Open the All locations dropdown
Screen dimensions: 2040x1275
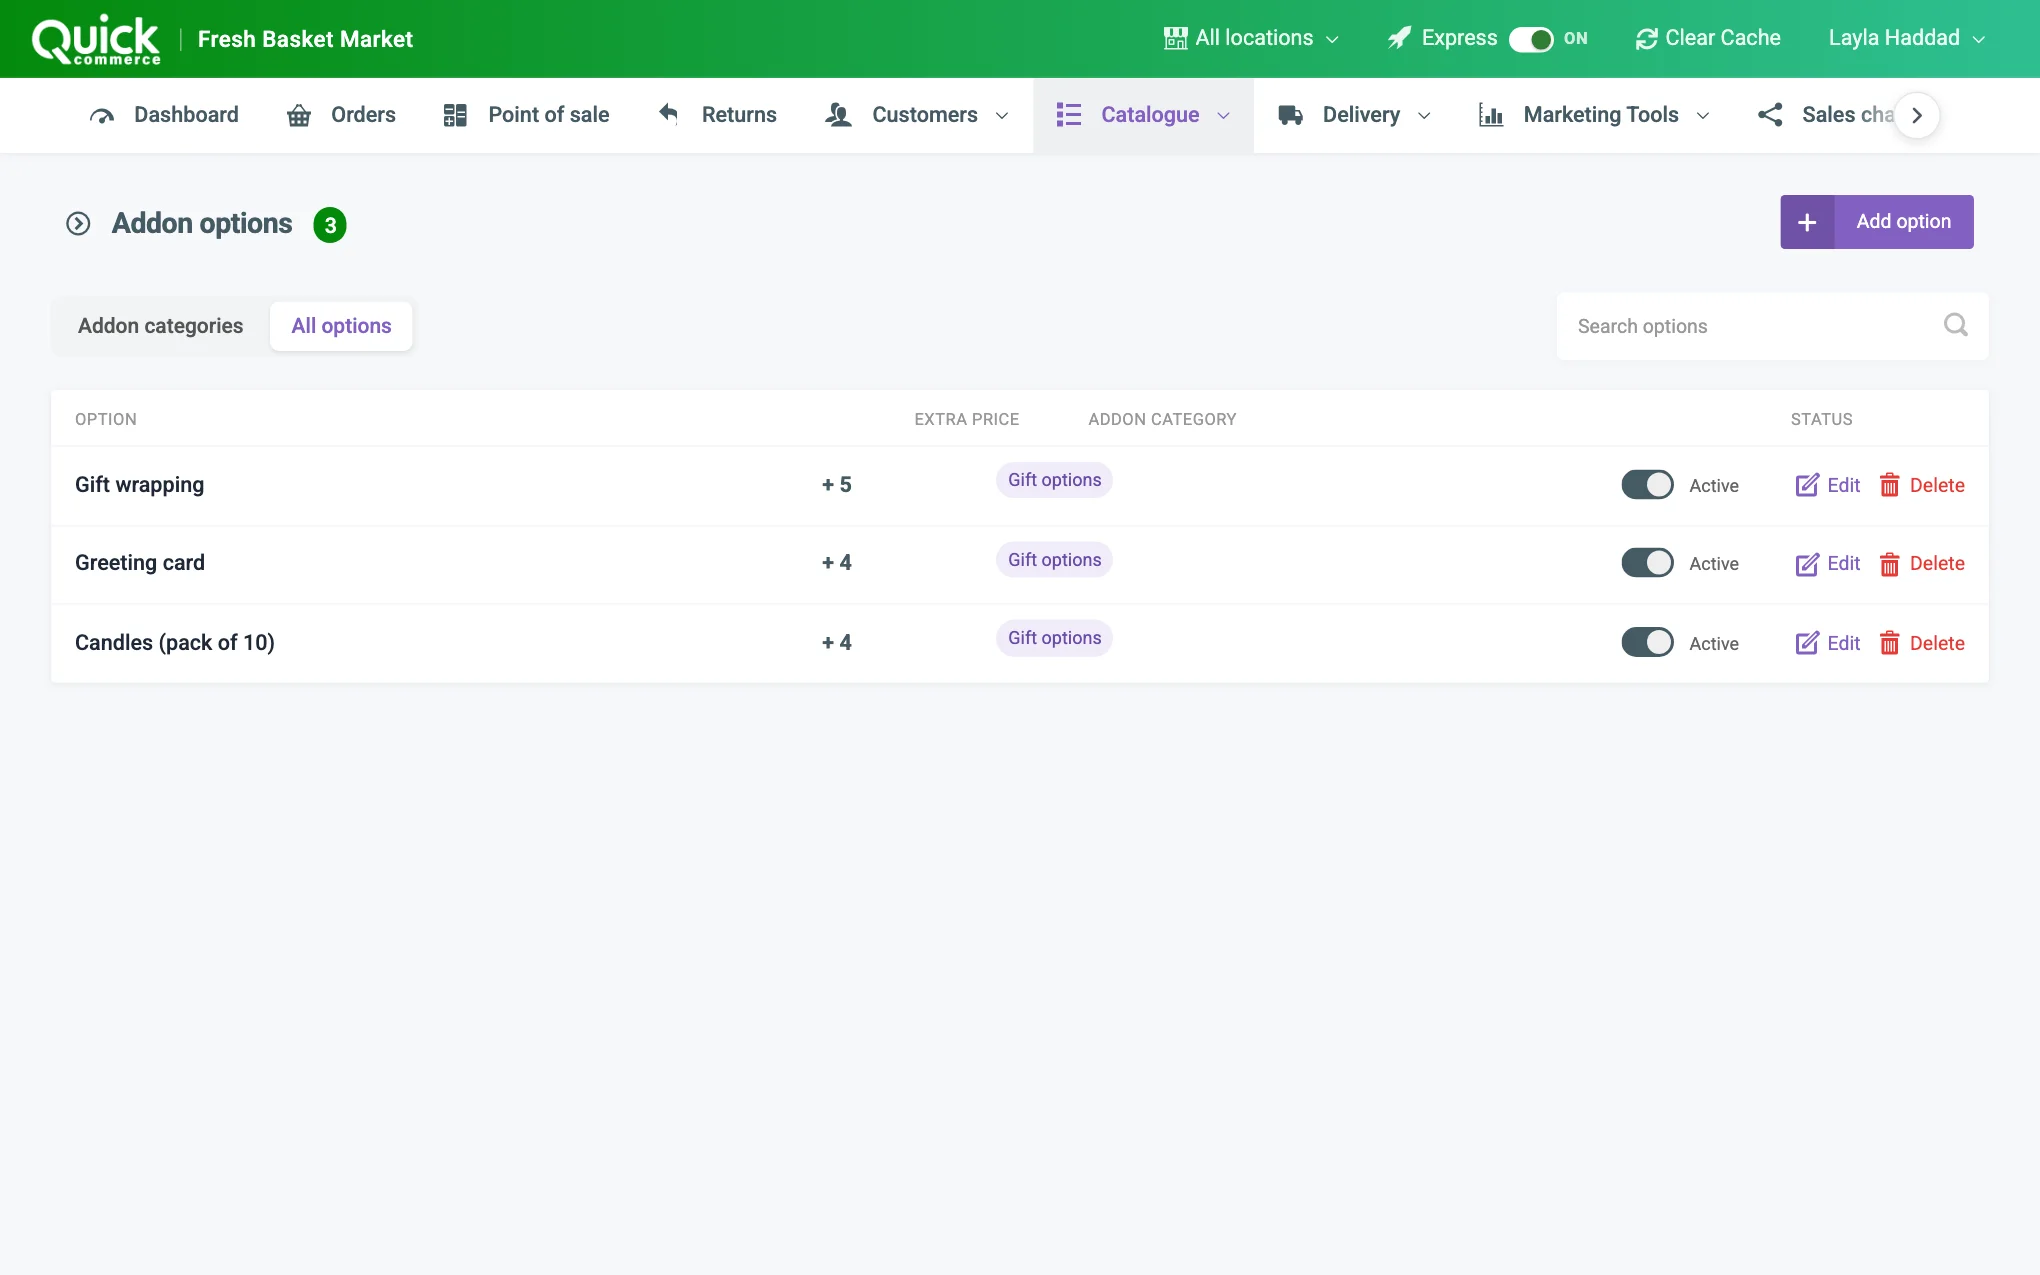coord(1251,38)
